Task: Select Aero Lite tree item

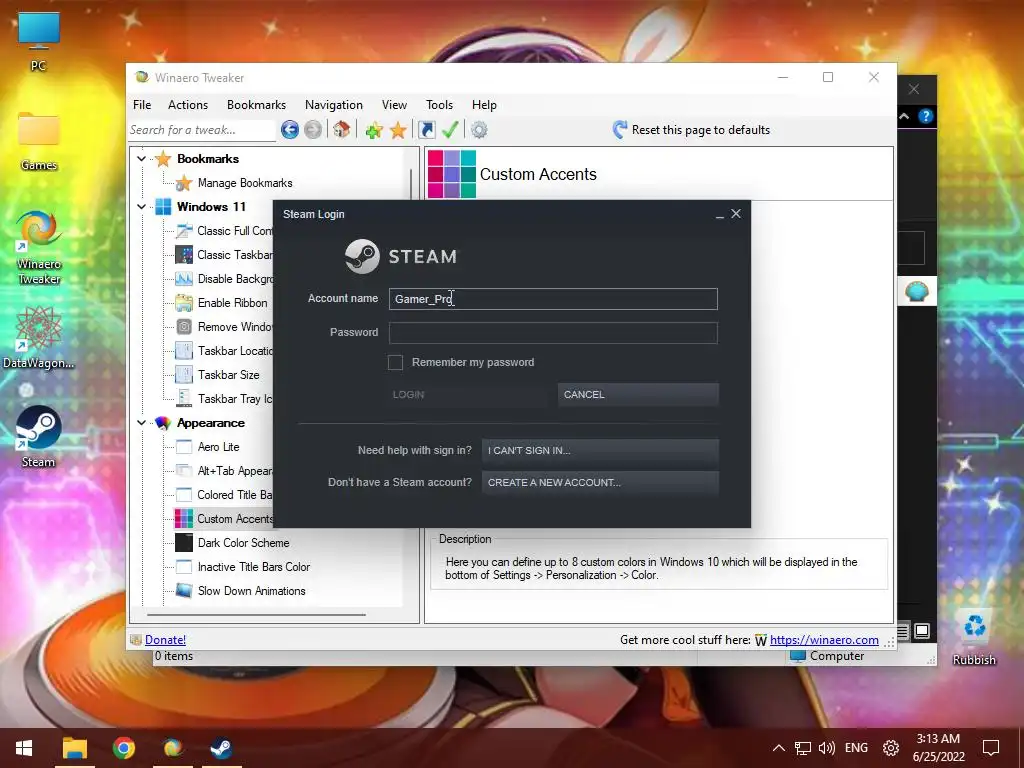Action: tap(218, 447)
